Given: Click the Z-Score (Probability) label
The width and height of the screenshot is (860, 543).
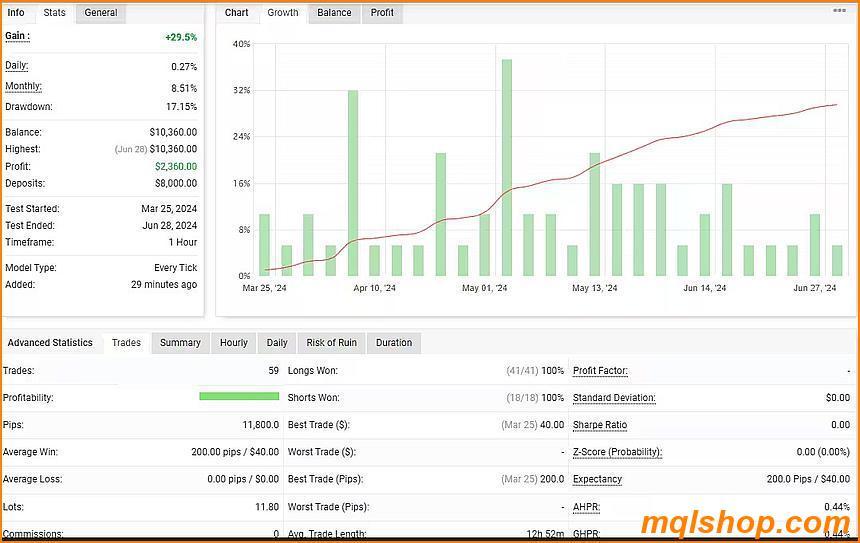Looking at the screenshot, I should coord(617,452).
